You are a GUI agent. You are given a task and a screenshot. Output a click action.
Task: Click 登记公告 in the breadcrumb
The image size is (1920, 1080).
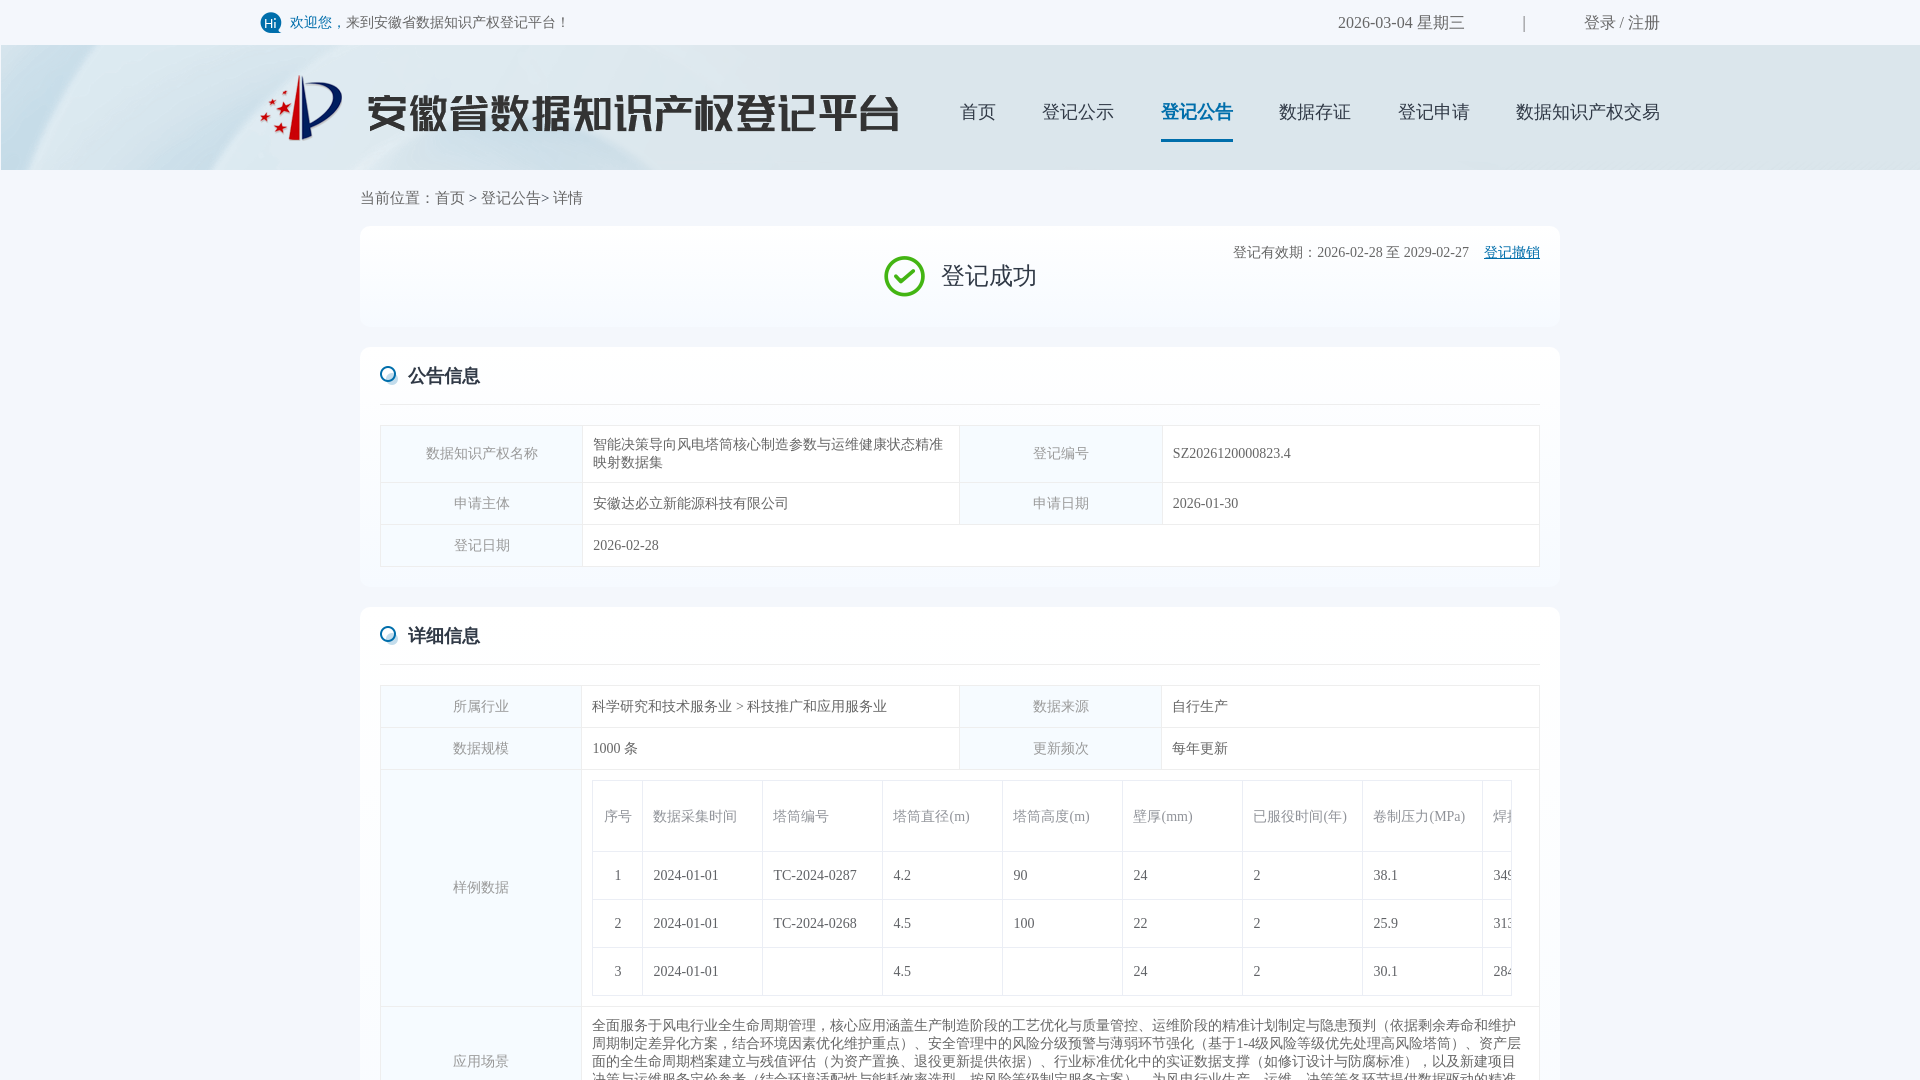coord(511,198)
